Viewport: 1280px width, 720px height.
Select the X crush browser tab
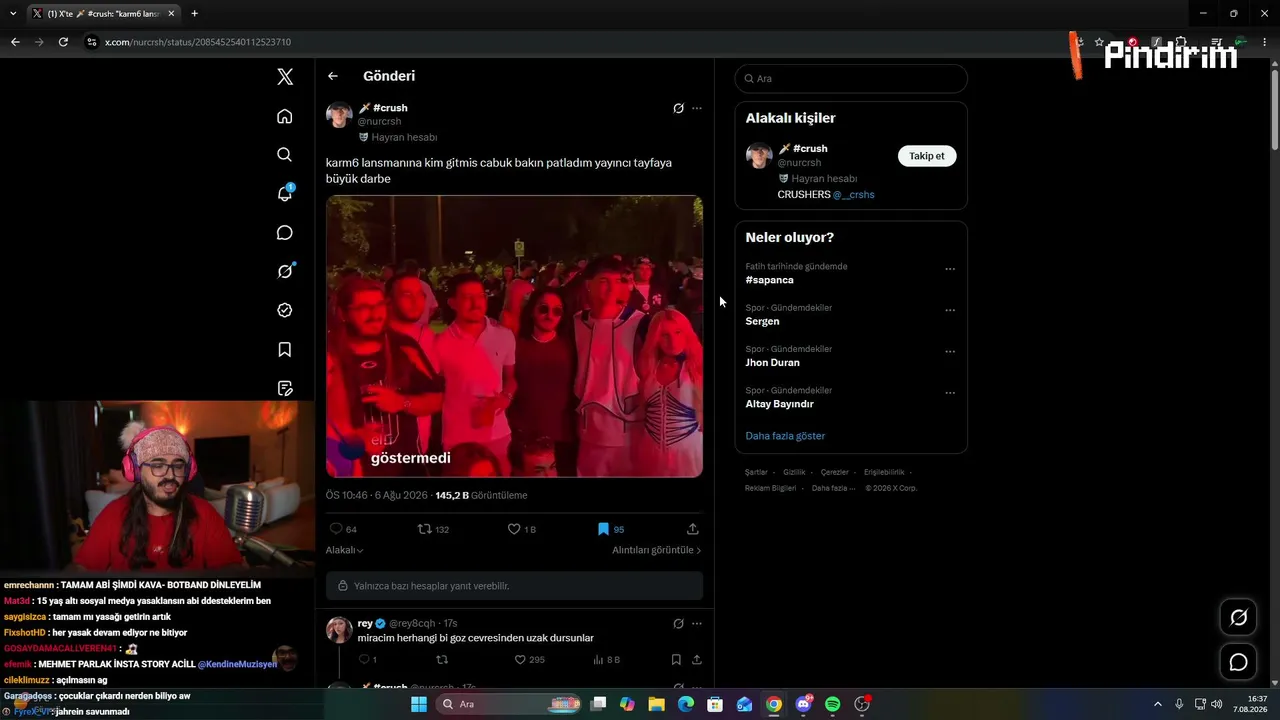point(104,14)
